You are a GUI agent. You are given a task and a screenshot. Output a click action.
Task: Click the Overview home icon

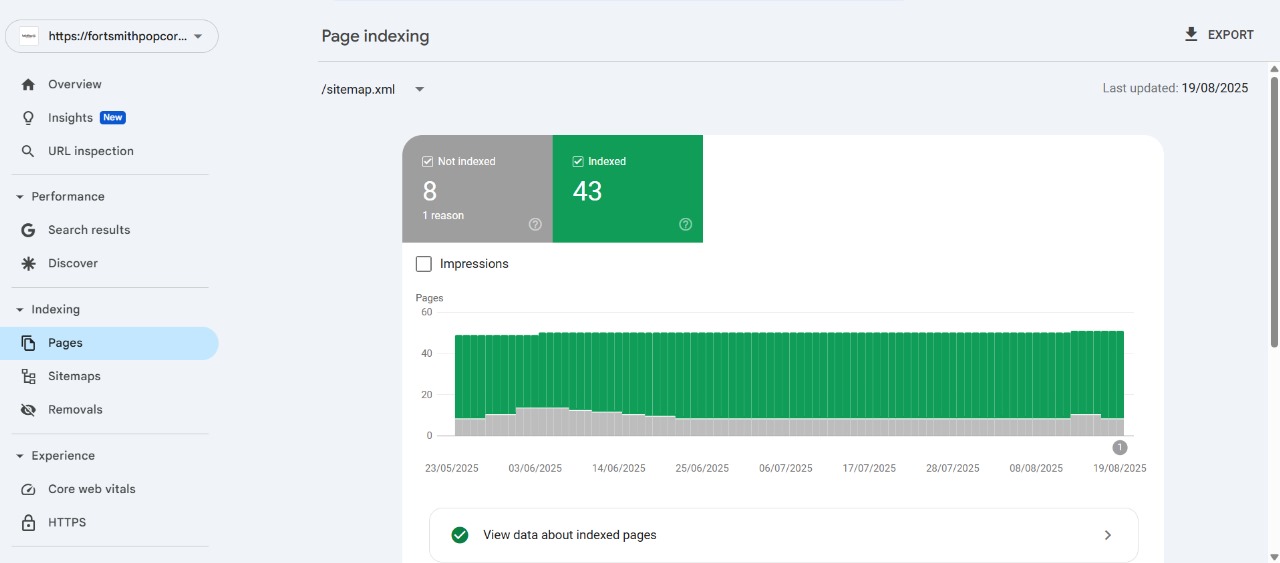click(28, 85)
